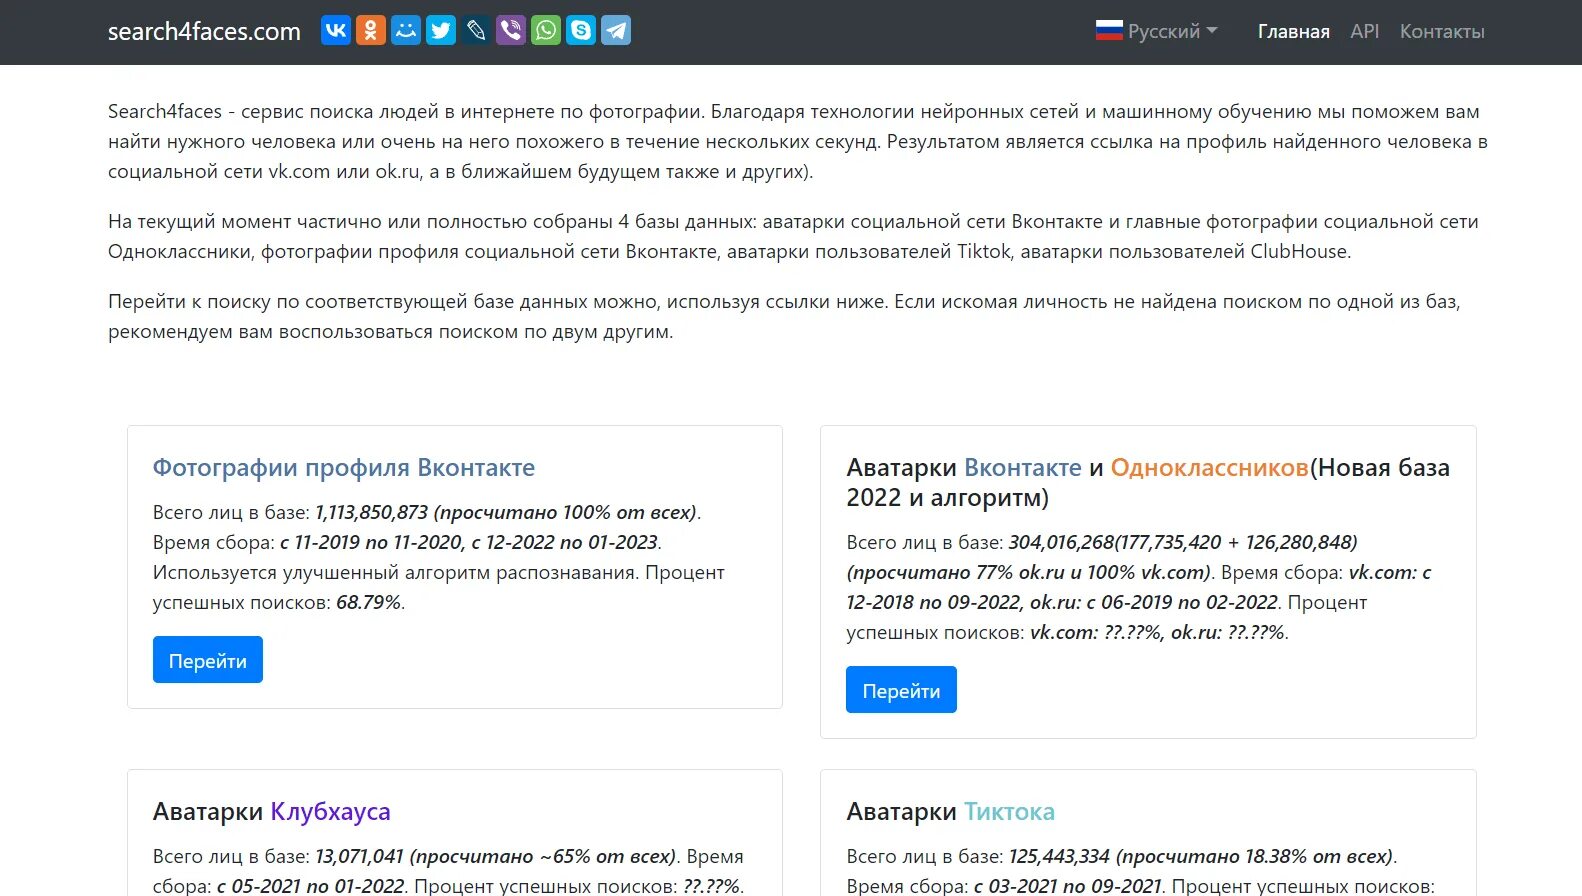
Task: Click the text 'с 05-2021 по 01-2022'
Action: 310,886
